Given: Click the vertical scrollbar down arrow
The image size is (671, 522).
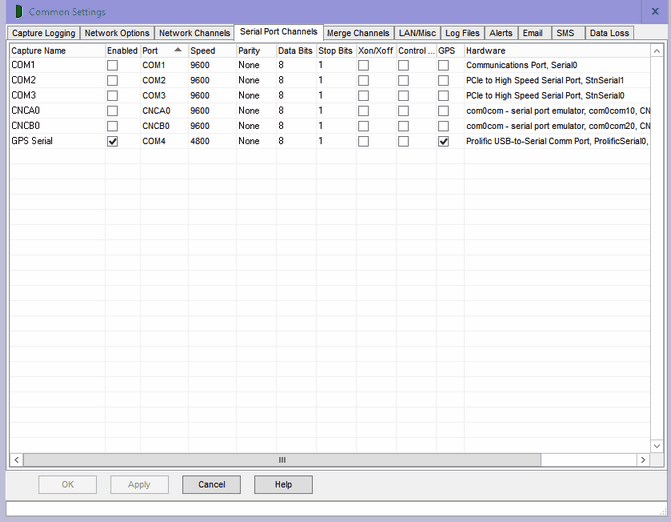Looking at the screenshot, I should pyautogui.click(x=657, y=446).
